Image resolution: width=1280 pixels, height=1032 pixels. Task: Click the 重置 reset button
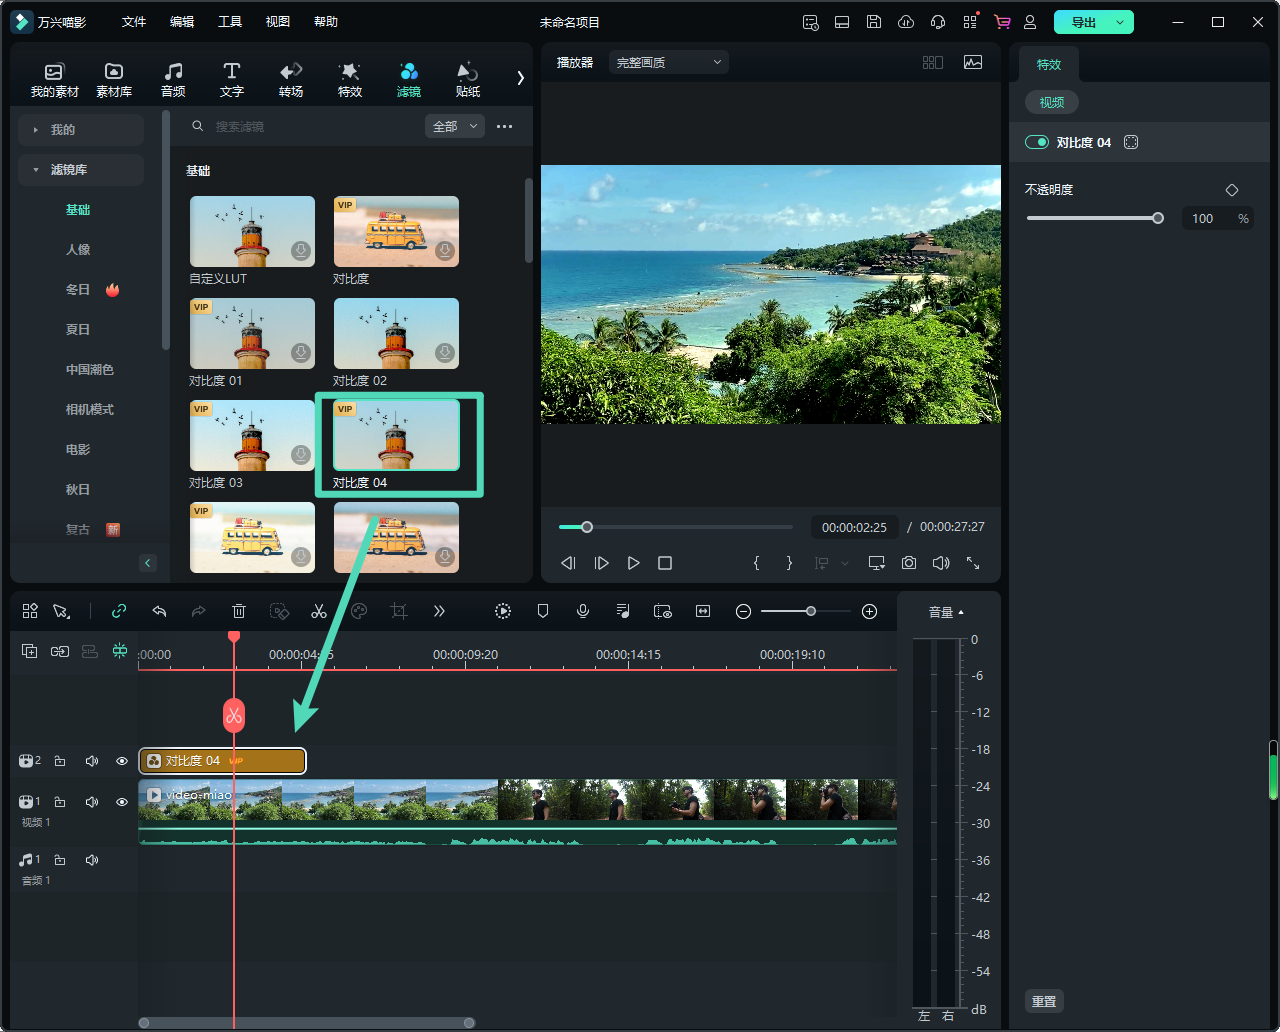coord(1044,1001)
